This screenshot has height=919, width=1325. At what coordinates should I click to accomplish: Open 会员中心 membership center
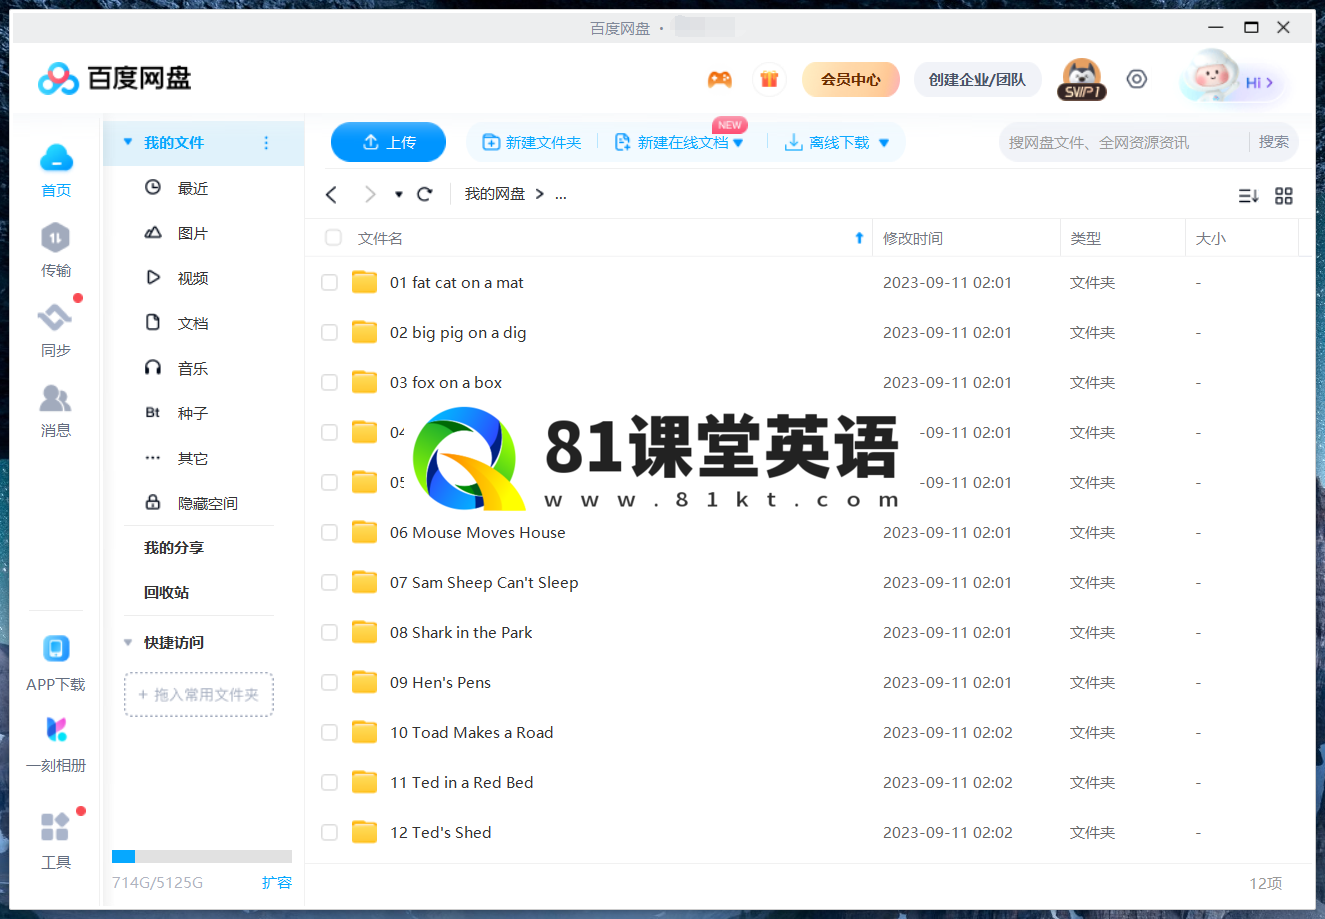click(851, 79)
